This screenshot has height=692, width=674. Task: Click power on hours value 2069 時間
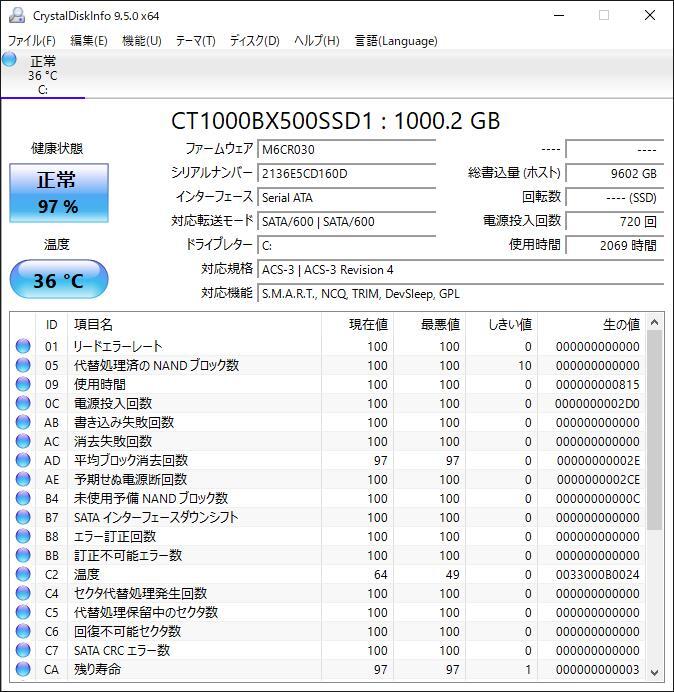(x=614, y=245)
